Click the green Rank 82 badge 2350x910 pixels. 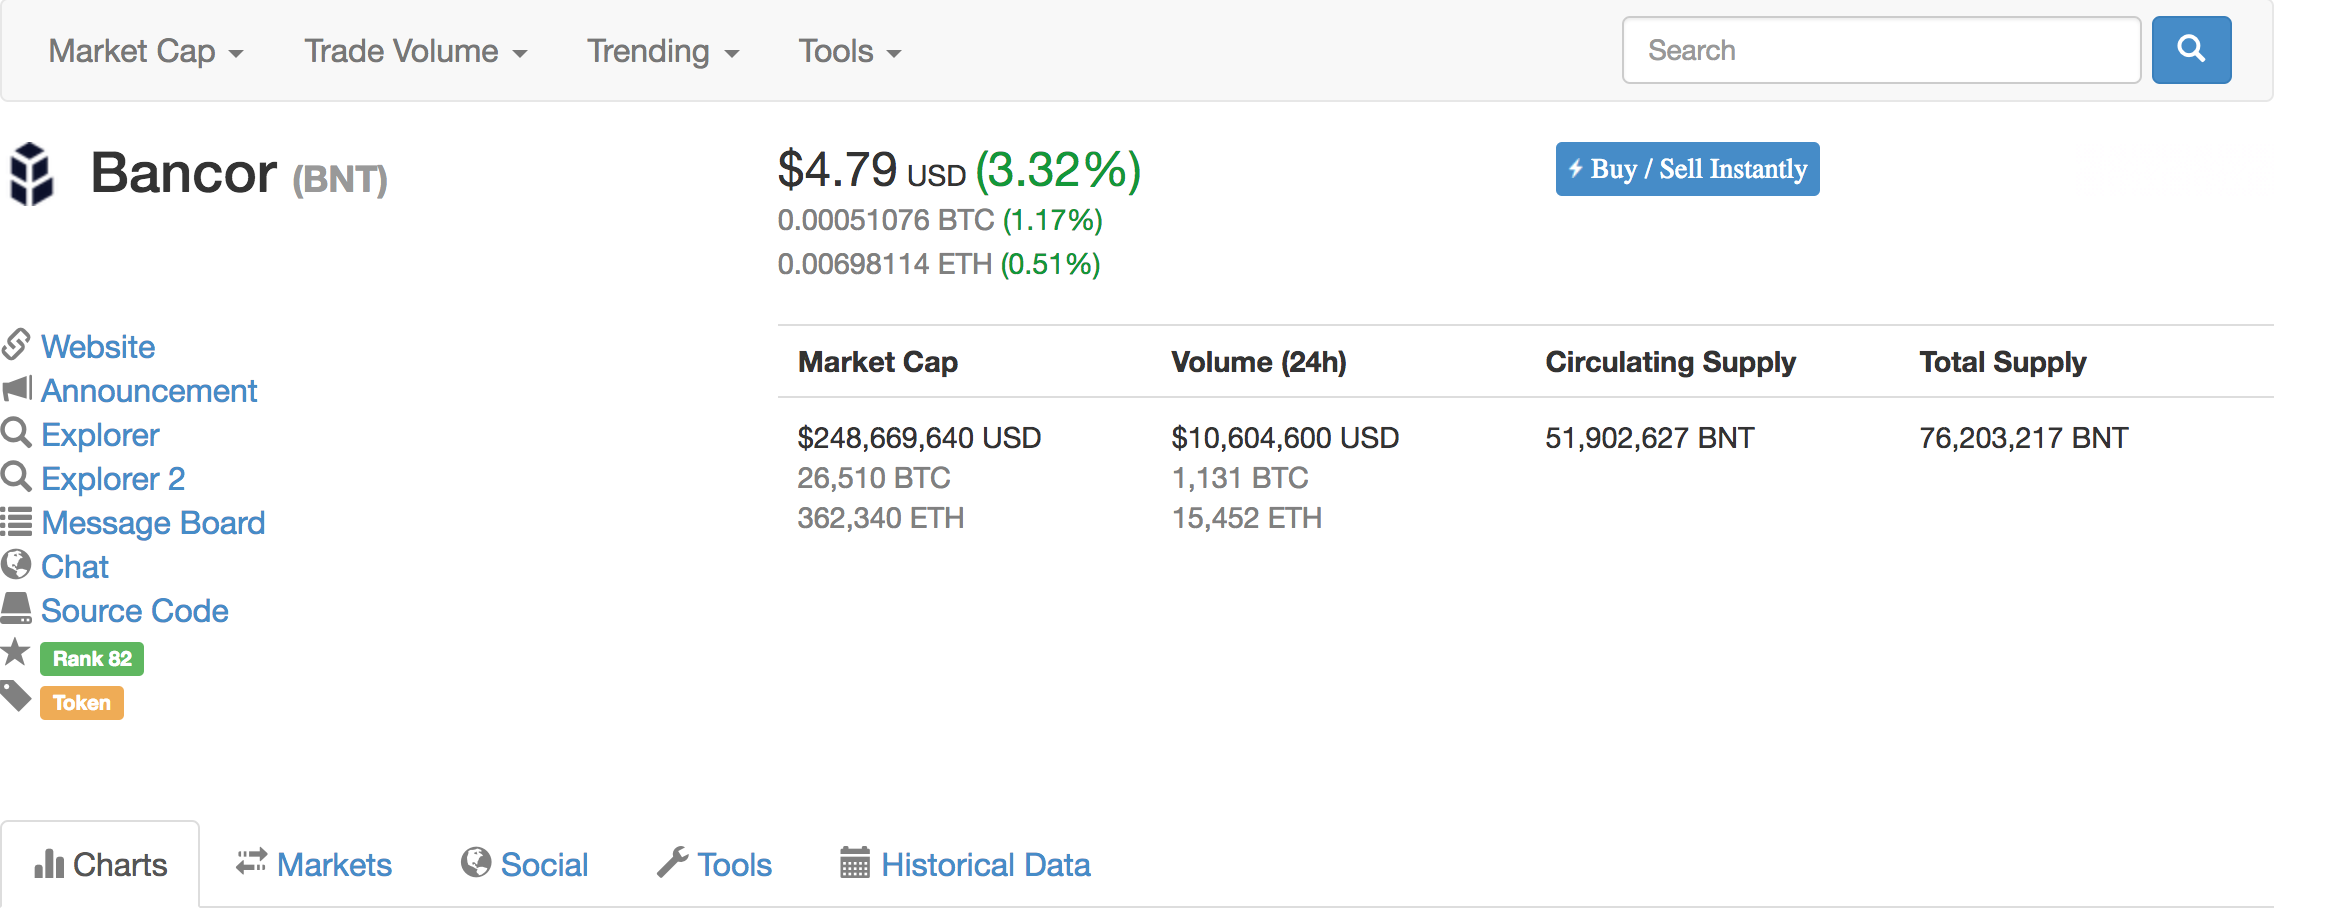(x=92, y=659)
